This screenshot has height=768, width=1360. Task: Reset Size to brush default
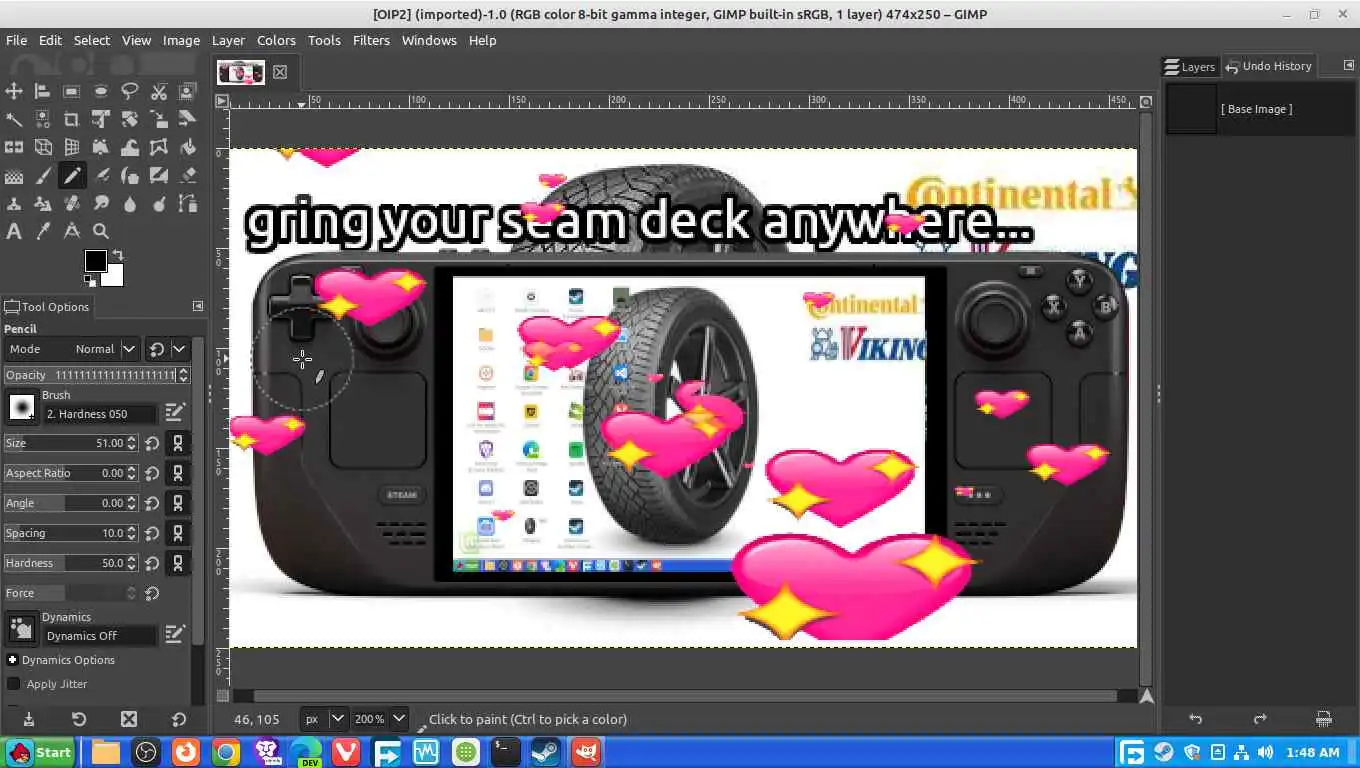tap(152, 443)
